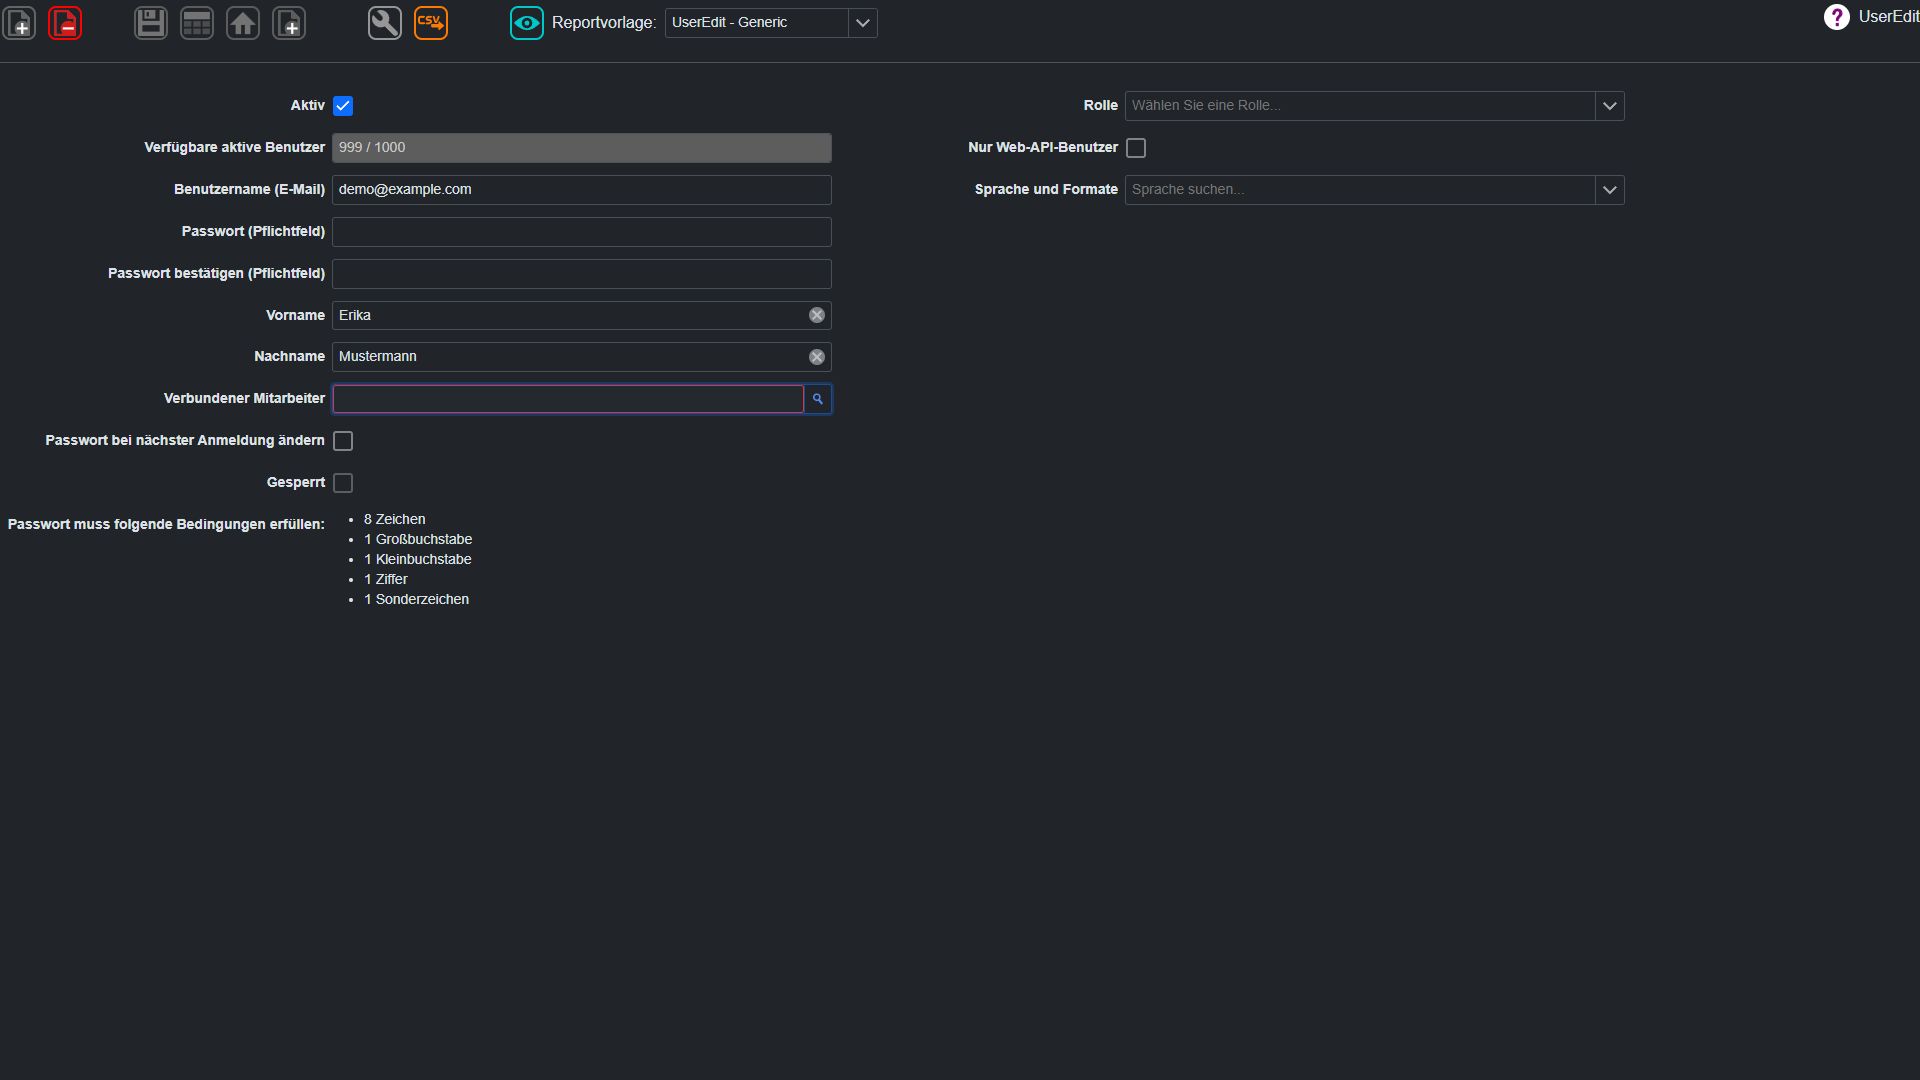Click the red delete record icon
Screen dimensions: 1920x1080
tap(65, 22)
